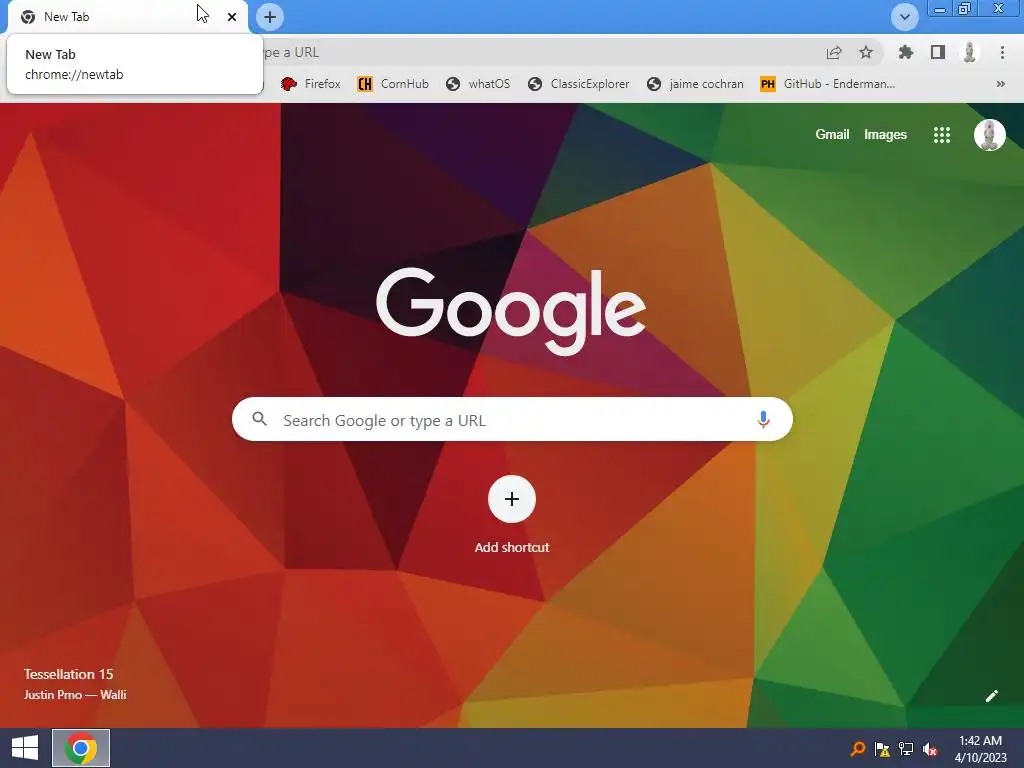Open the tab search dropdown arrow
Screen dimensions: 1024x768
[x=904, y=17]
